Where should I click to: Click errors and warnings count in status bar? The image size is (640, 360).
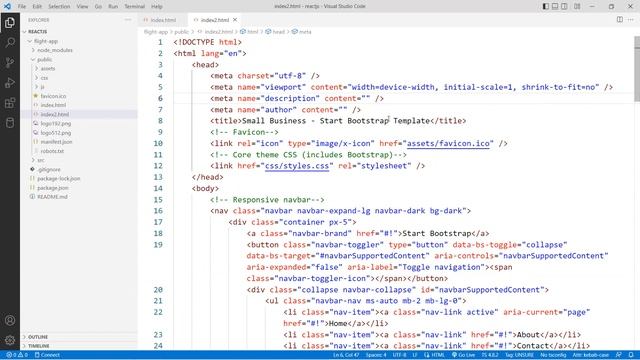[17, 355]
